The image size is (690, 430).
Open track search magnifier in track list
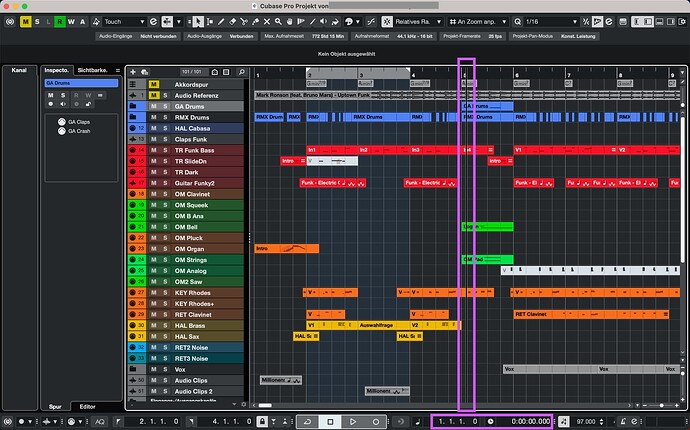[x=242, y=72]
